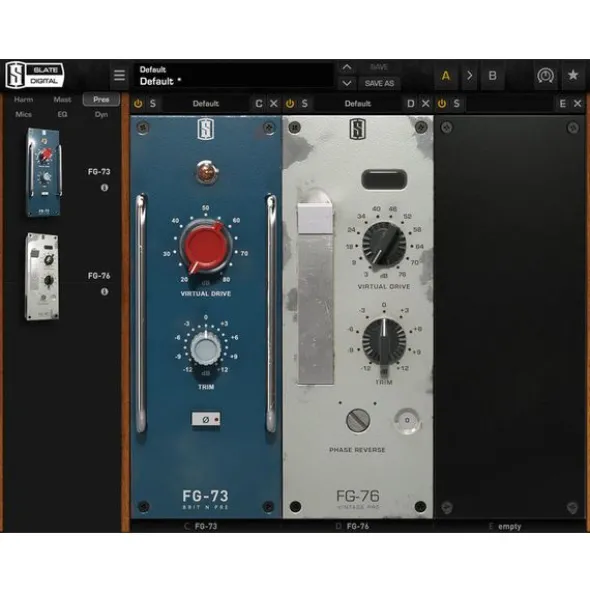
Task: Select preset slot B
Action: 492,76
